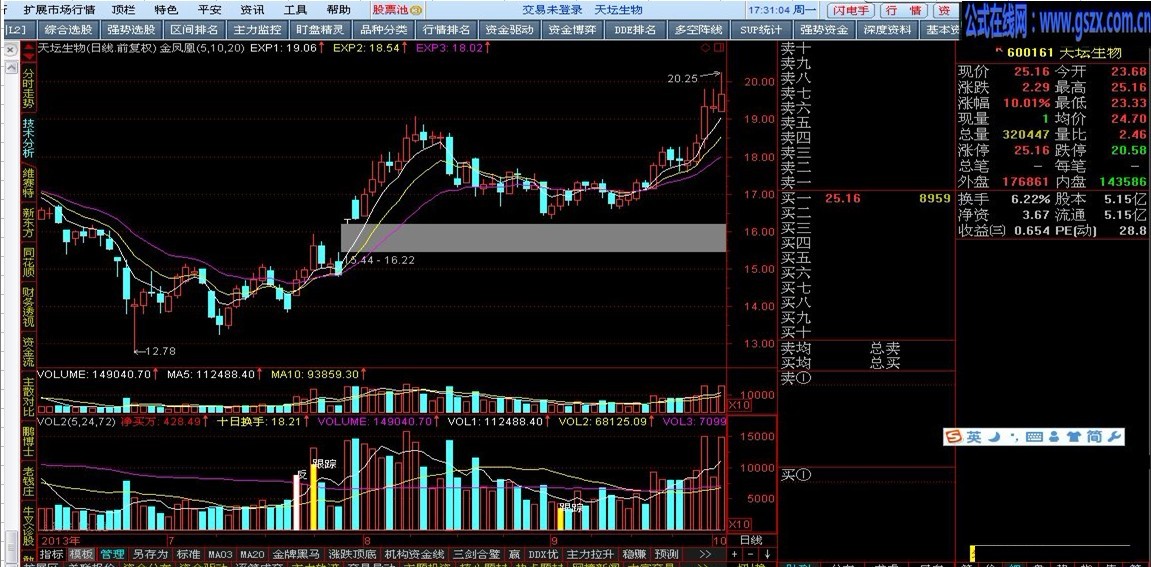Select the 模板 tab below chart
1151x567 pixels.
81,554
